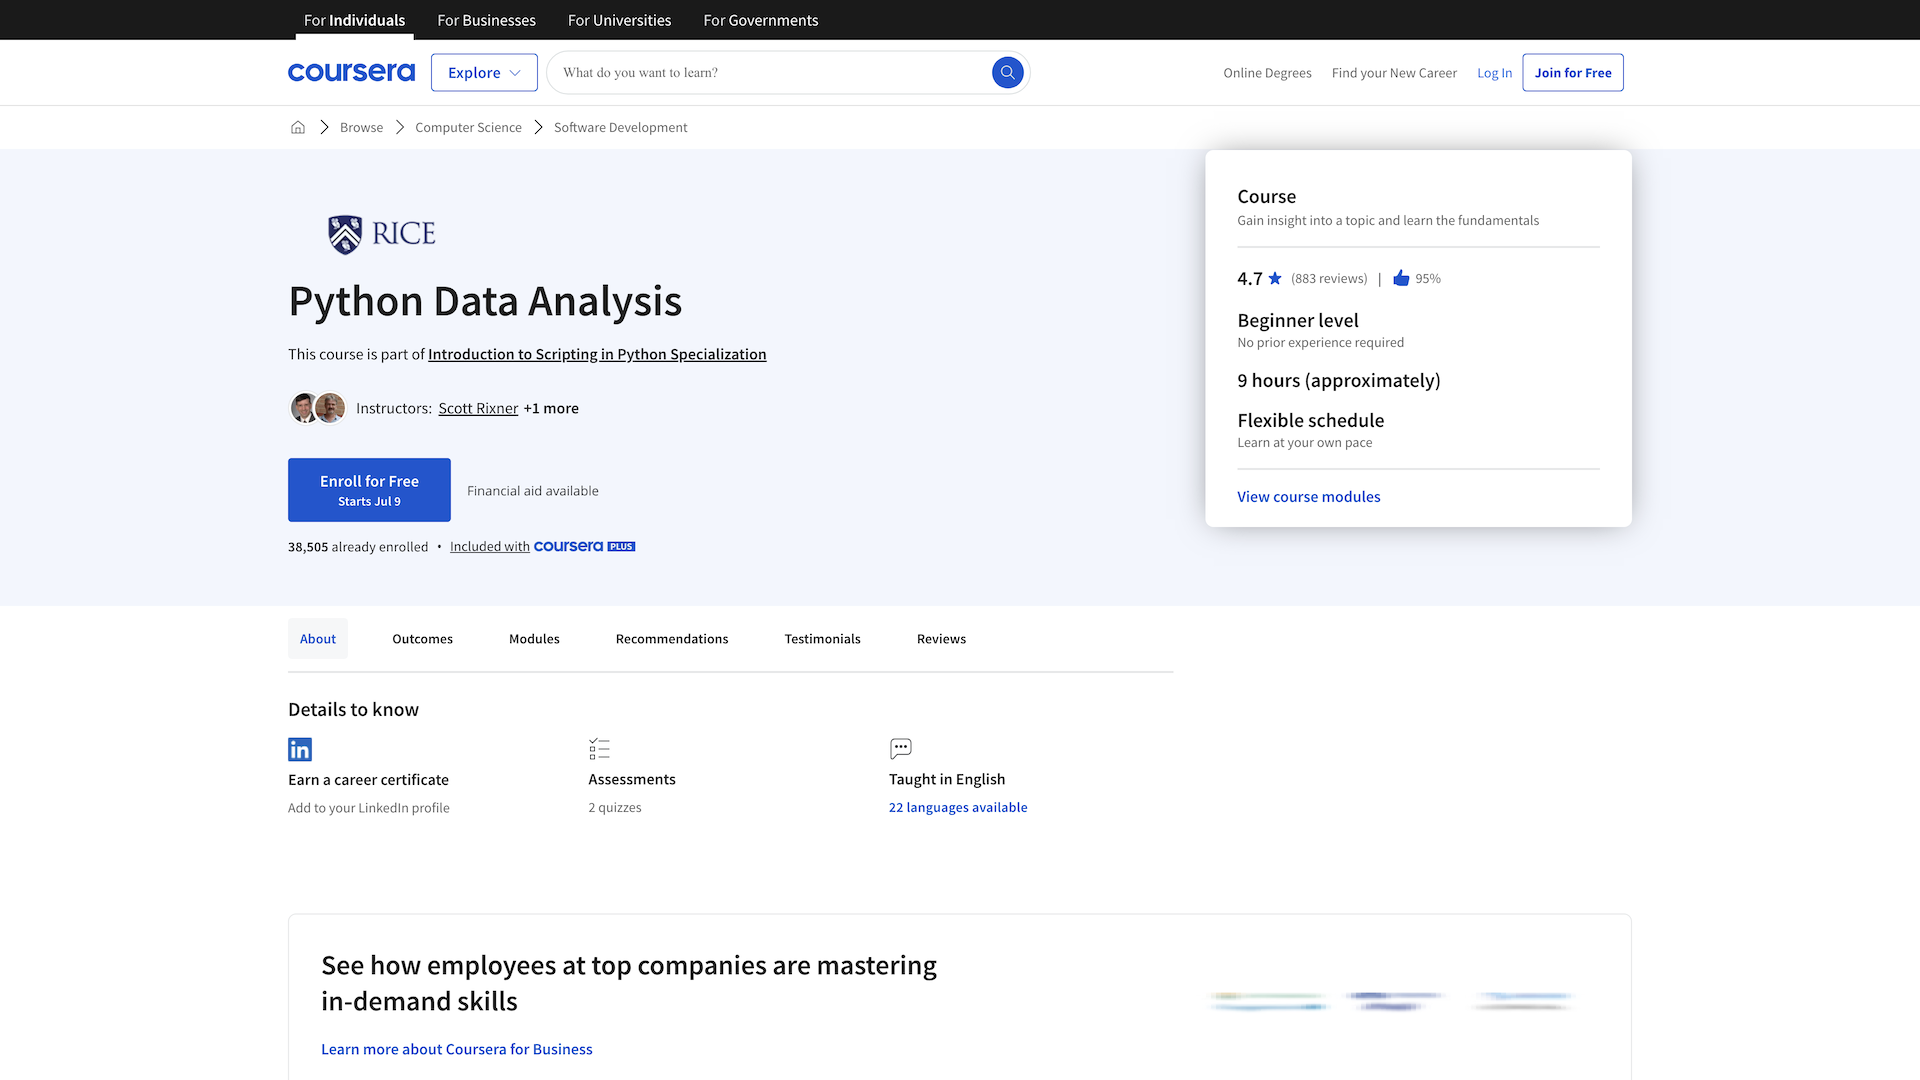Go to Software Development breadcrumb

click(x=620, y=127)
